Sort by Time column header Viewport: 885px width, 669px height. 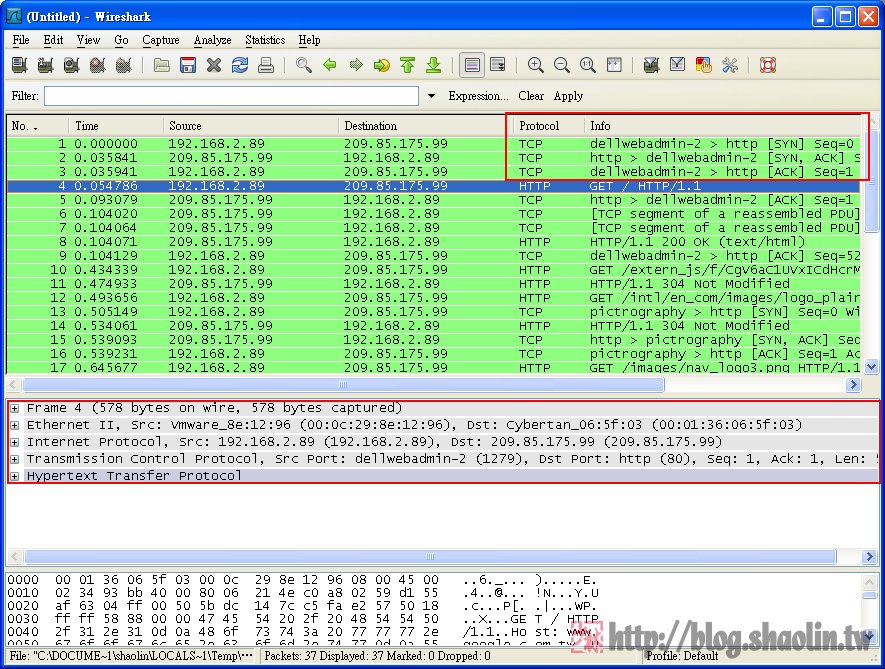[x=116, y=126]
